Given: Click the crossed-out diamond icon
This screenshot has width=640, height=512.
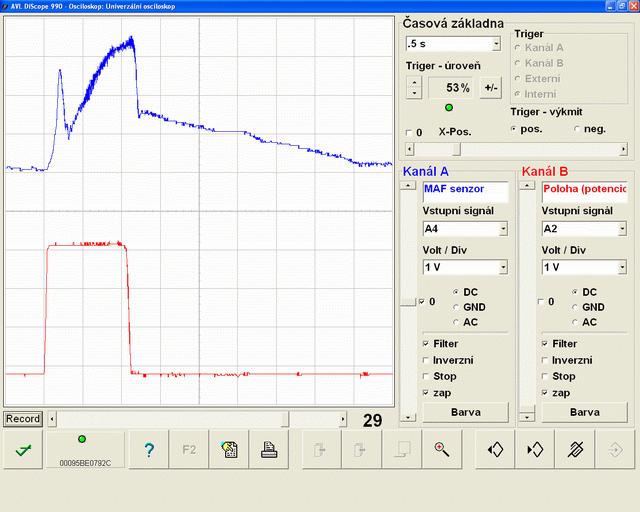Looking at the screenshot, I should (x=575, y=450).
